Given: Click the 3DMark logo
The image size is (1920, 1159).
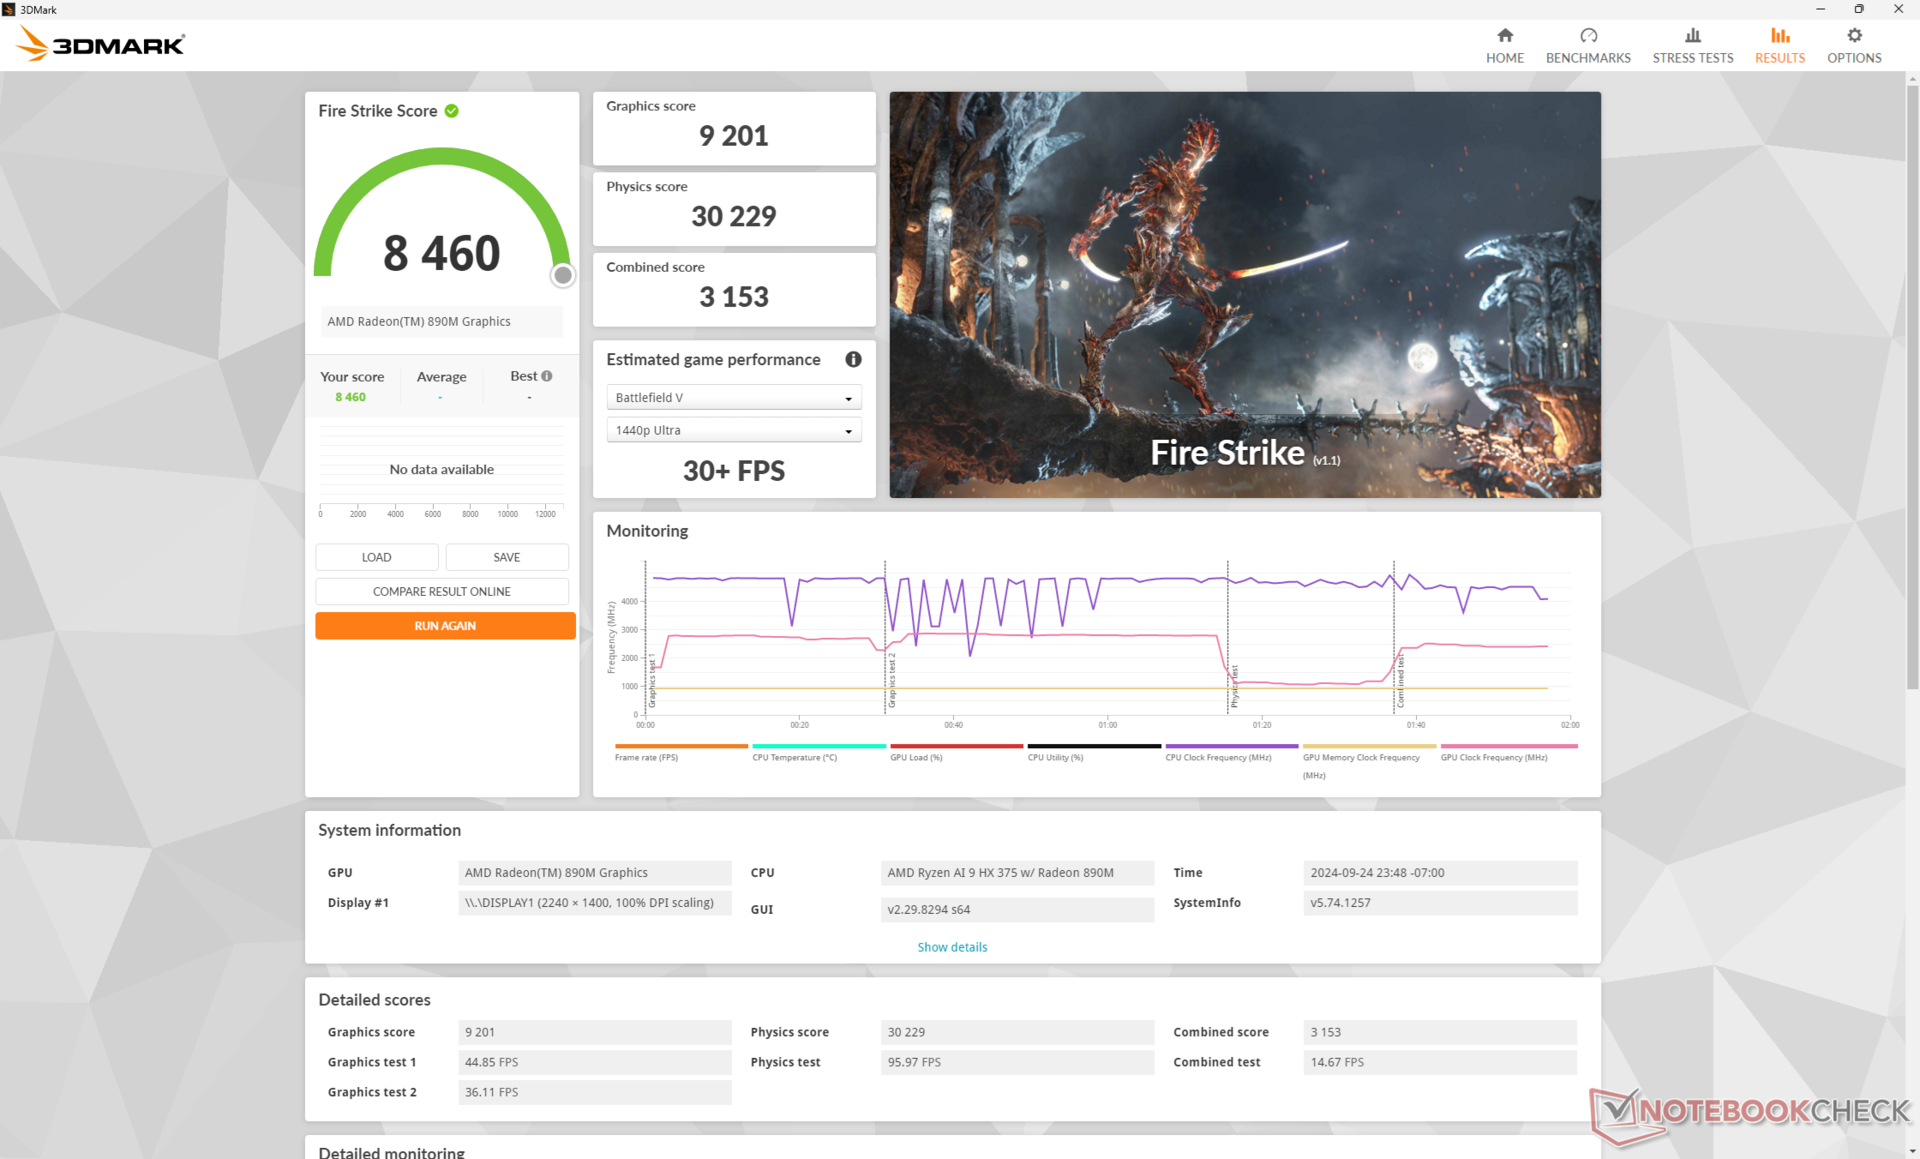Looking at the screenshot, I should (x=101, y=45).
